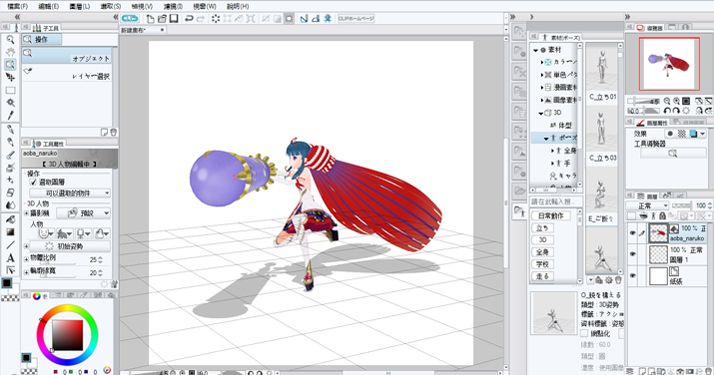This screenshot has height=375, width=714.
Task: Choose the Eyedropper tool in left toolbar
Action: 10,115
